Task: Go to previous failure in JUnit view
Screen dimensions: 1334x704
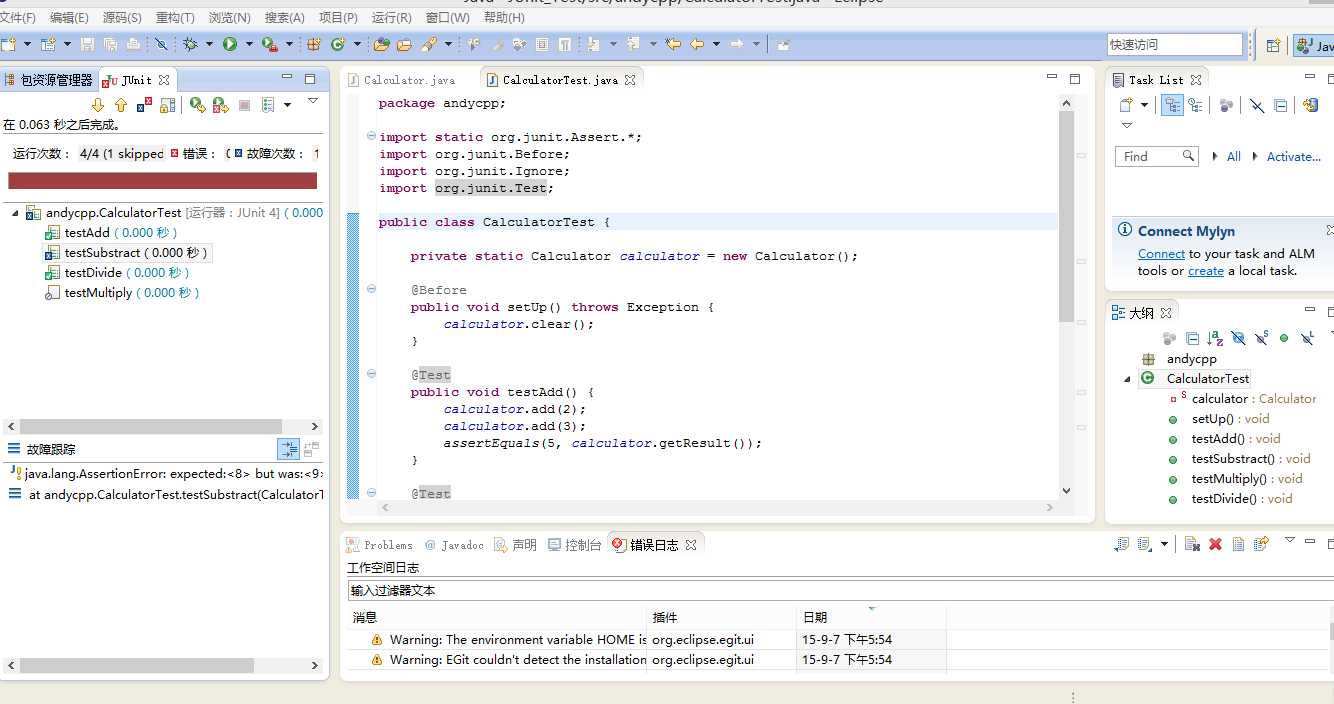Action: [121, 105]
